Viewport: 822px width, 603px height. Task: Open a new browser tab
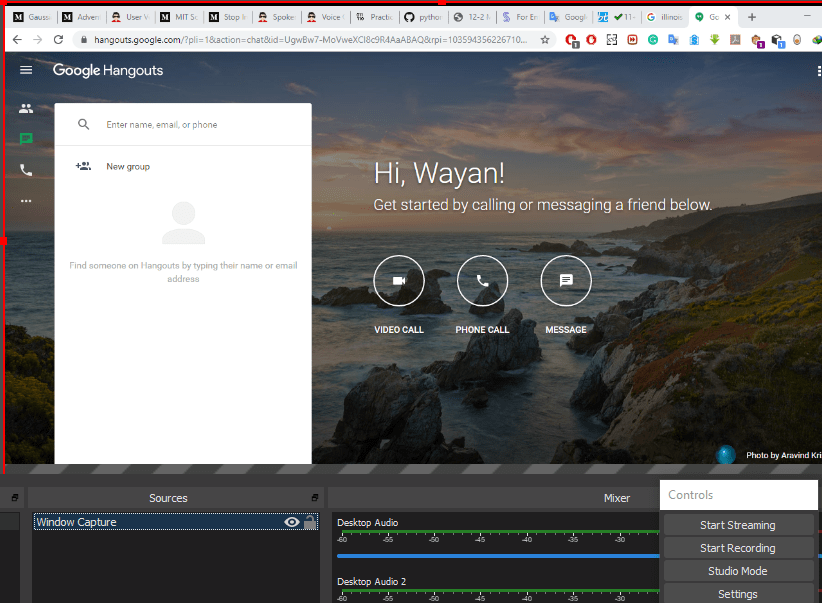point(752,17)
